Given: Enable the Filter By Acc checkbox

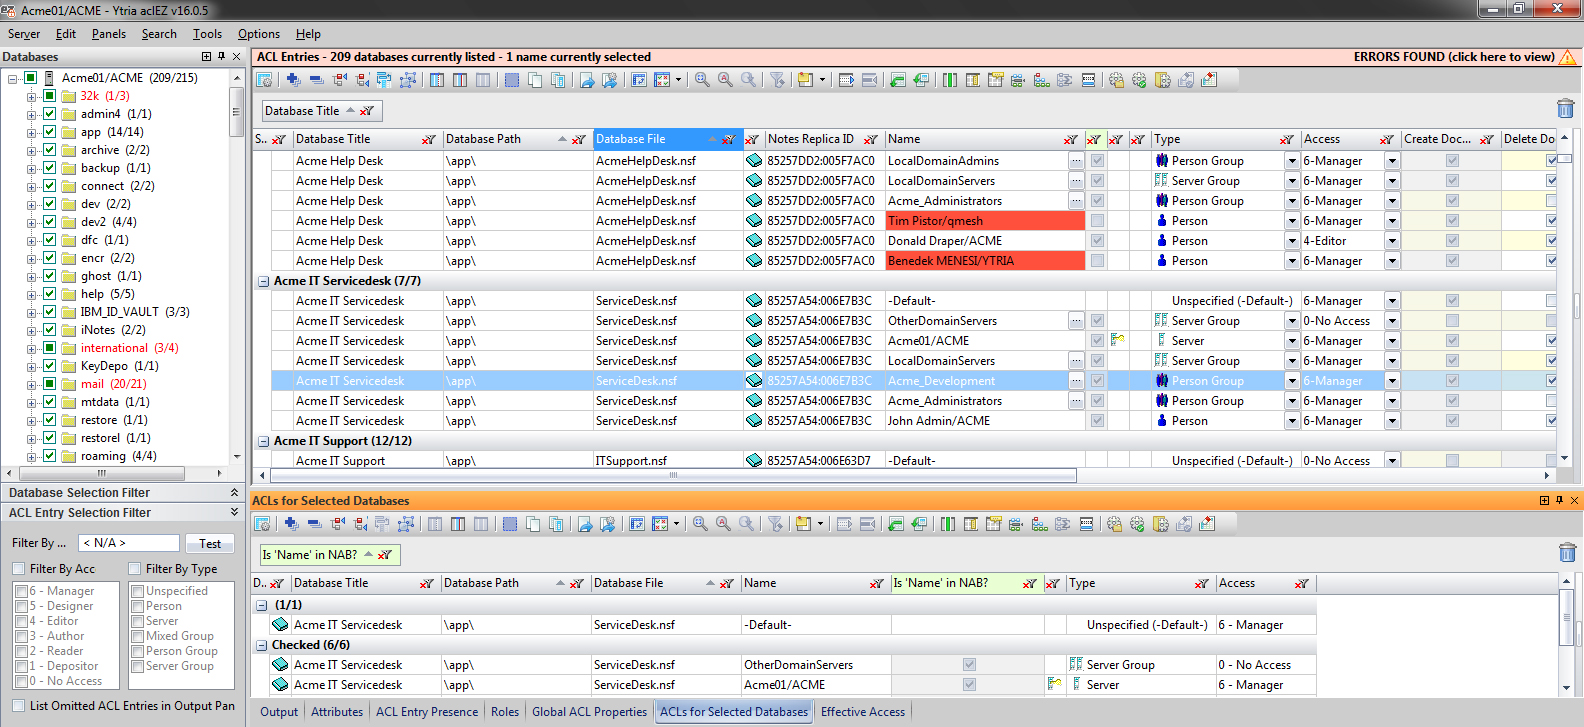Looking at the screenshot, I should [19, 569].
